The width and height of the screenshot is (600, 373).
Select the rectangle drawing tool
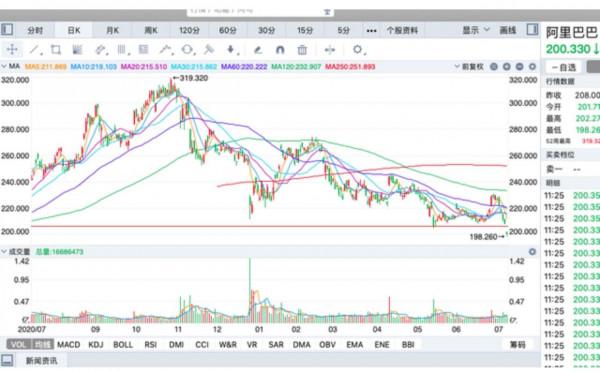pos(56,50)
